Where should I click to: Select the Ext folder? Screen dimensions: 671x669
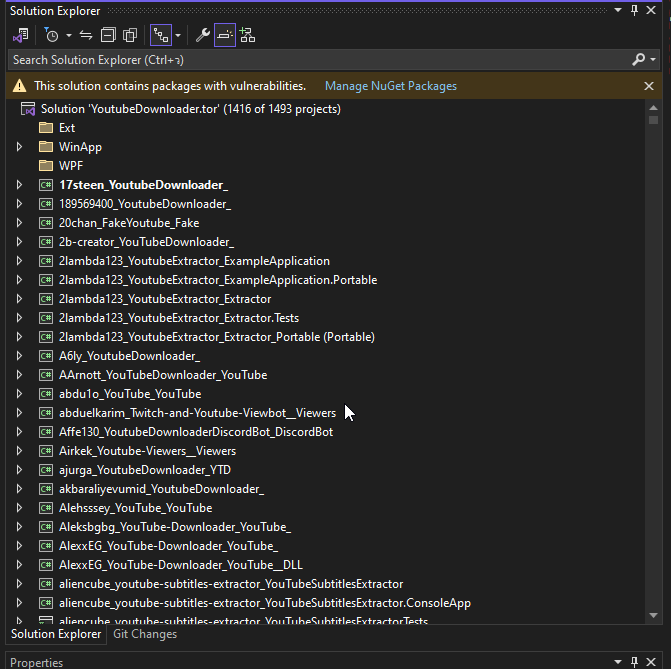pyautogui.click(x=67, y=128)
